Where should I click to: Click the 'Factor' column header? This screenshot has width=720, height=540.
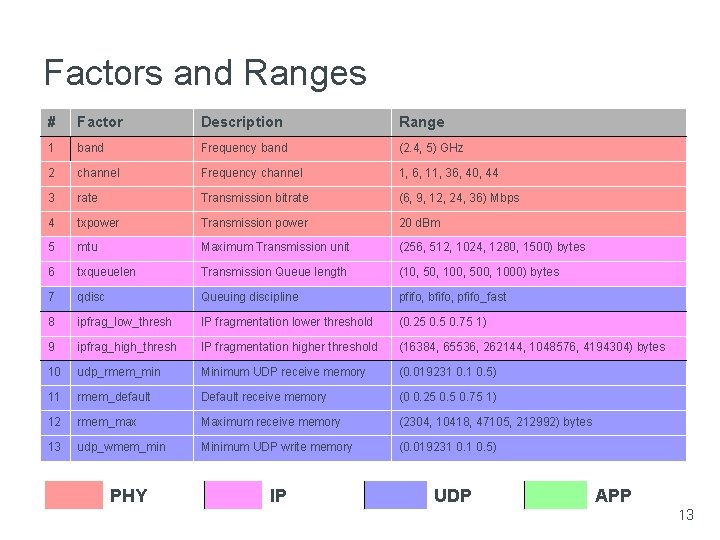100,122
